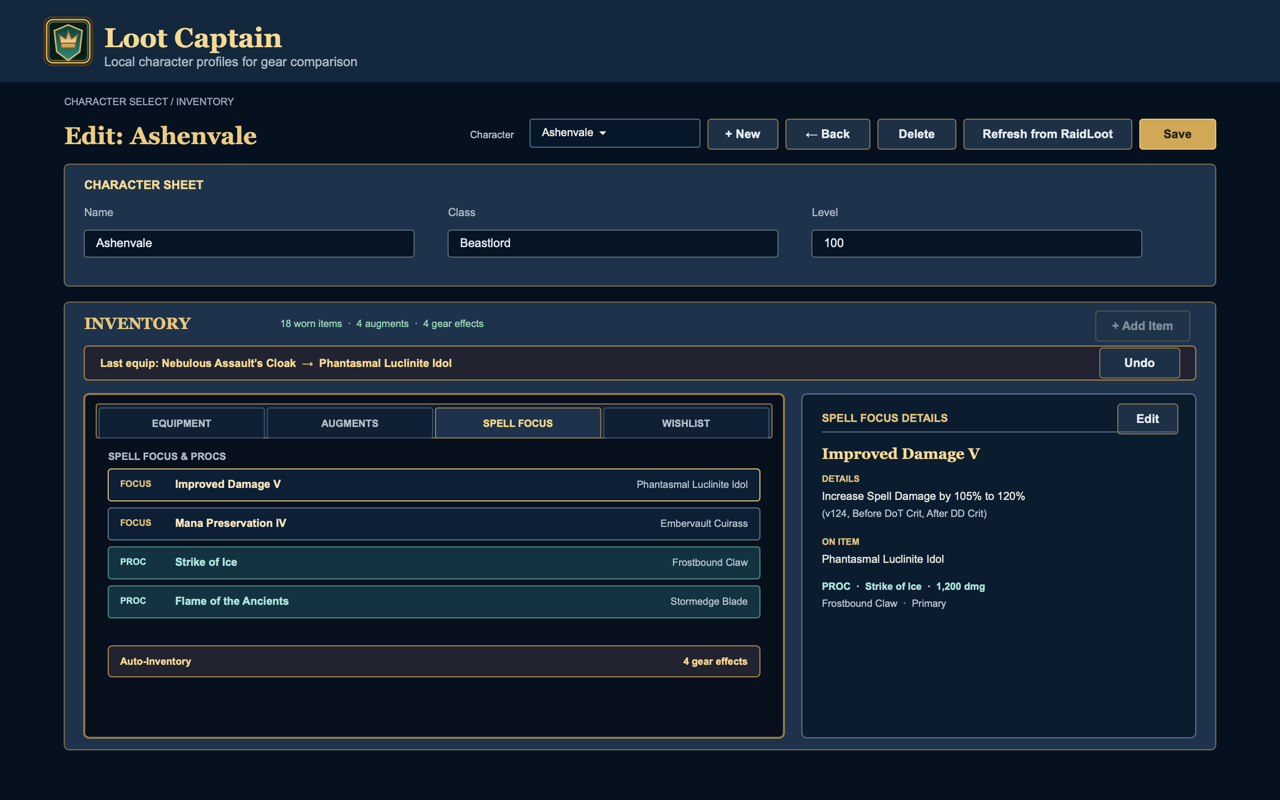Select the Mana Preservation IV focus row

coord(434,523)
